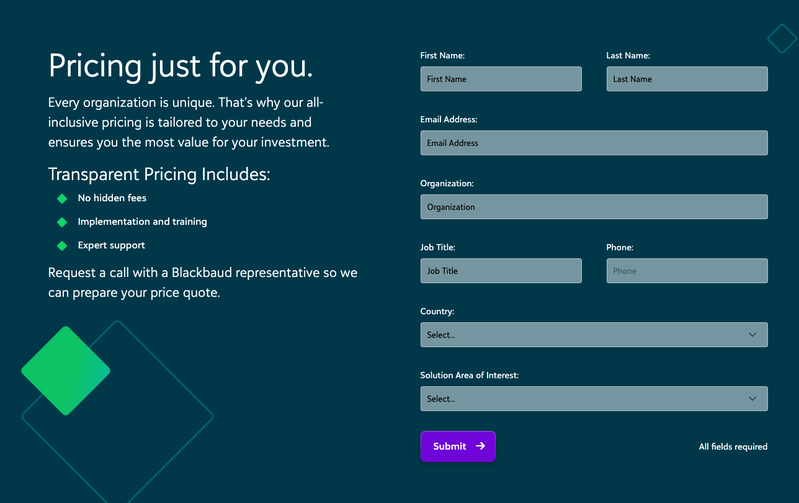
Task: Click the 'Email Address:' label
Action: click(448, 120)
